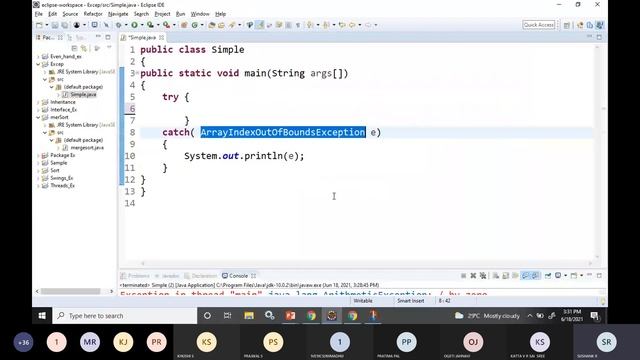Expand the Even_hand_ex project
This screenshot has height=360, width=640.
point(38,57)
